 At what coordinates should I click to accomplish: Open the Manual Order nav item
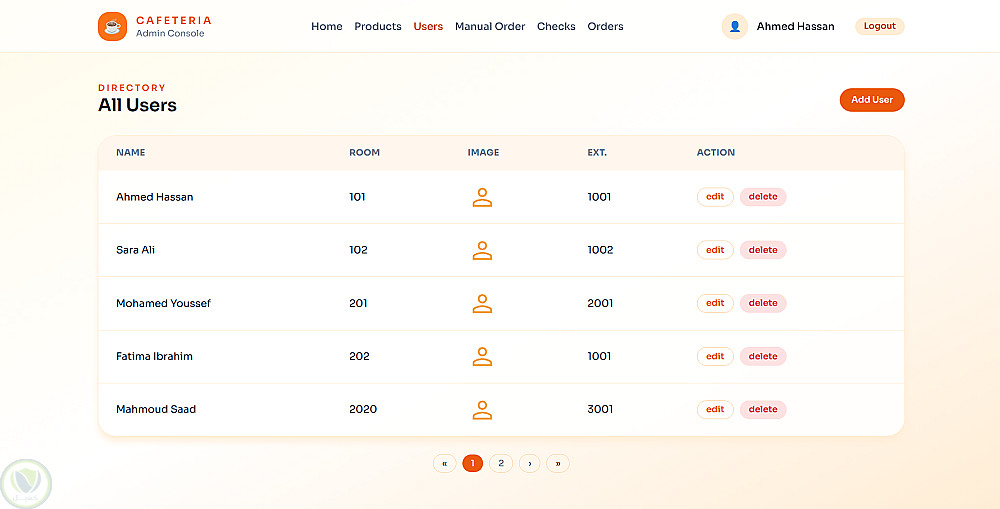coord(490,26)
